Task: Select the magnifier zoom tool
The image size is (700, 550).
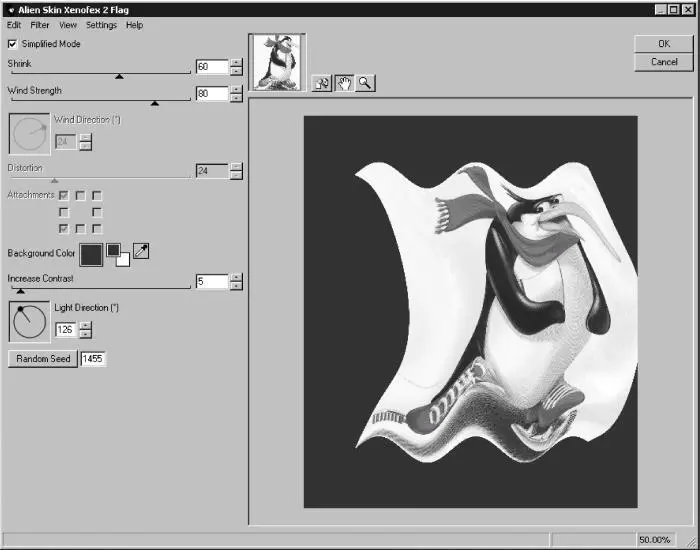Action: tap(365, 83)
